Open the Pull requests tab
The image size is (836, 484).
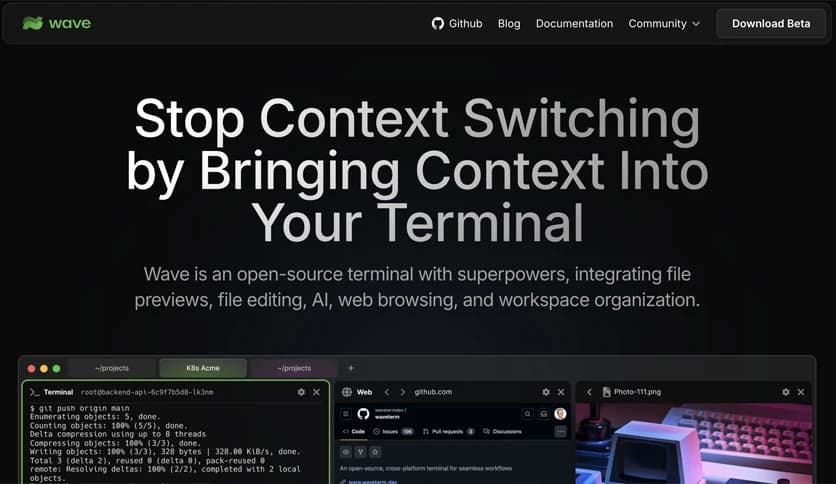[448, 431]
